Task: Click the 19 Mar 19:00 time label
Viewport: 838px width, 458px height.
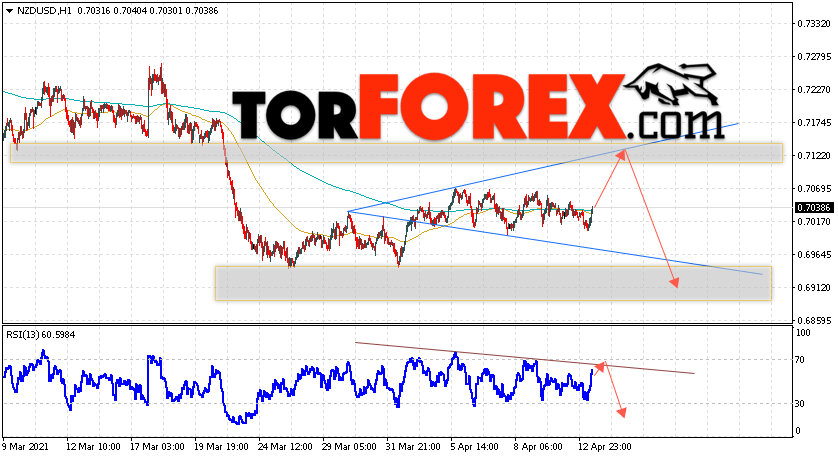Action: pyautogui.click(x=221, y=447)
